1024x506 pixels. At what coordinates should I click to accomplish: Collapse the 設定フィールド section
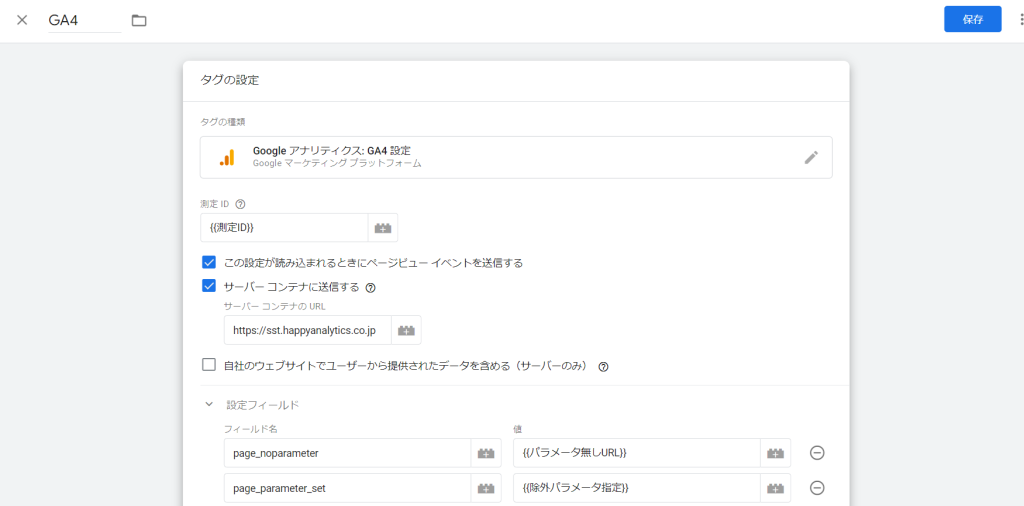point(209,404)
